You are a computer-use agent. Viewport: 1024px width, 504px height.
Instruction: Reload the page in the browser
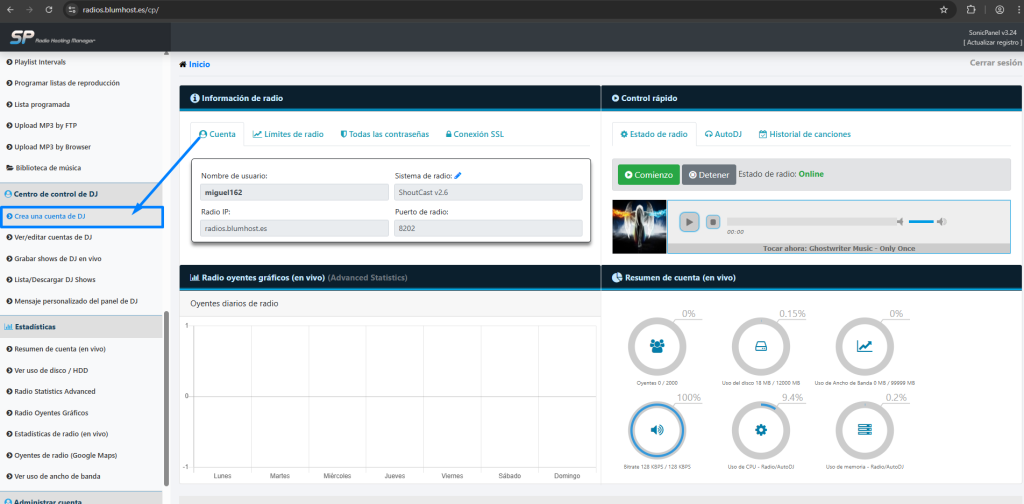click(x=49, y=10)
